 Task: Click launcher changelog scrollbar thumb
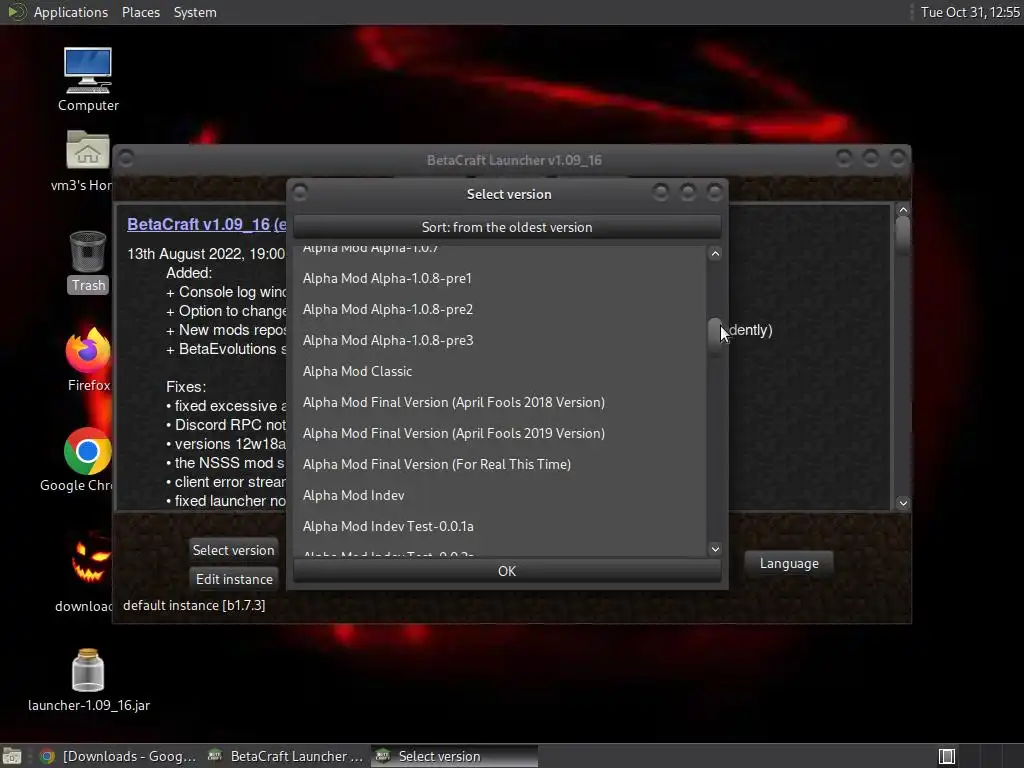(903, 236)
